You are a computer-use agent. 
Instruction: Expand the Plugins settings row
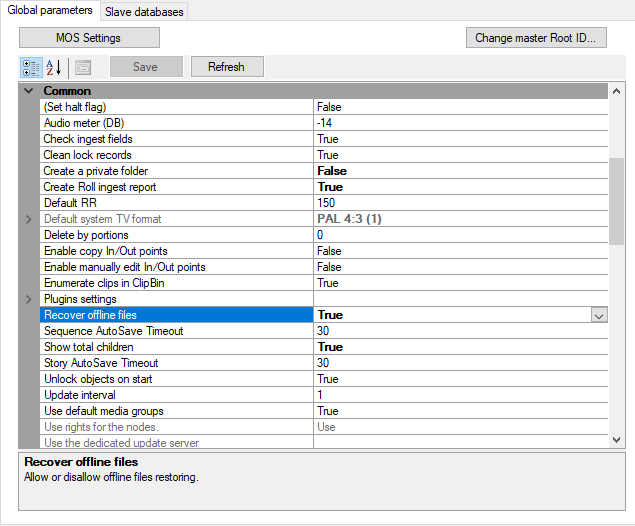point(29,299)
